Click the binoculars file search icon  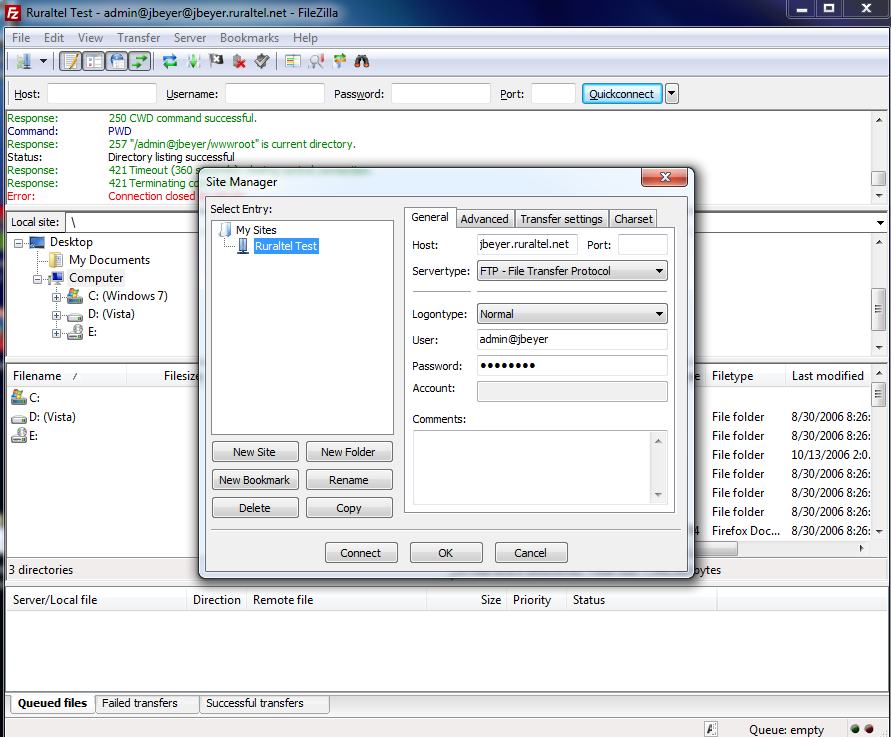pos(362,61)
